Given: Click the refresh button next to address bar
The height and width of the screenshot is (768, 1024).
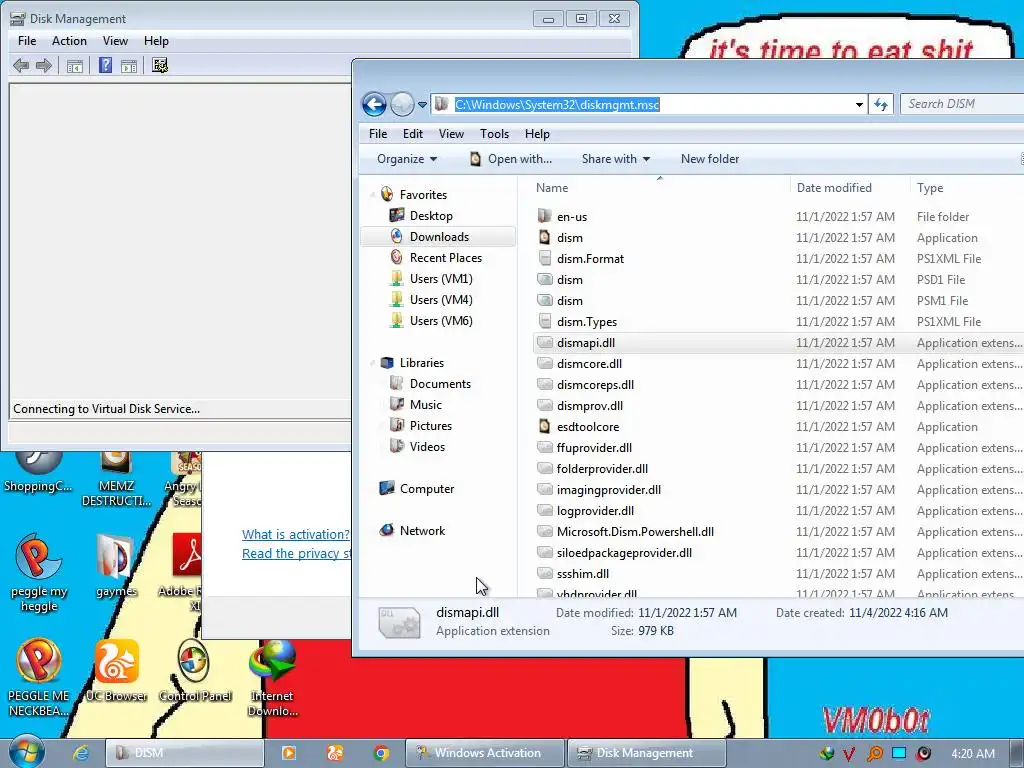Looking at the screenshot, I should coord(881,104).
